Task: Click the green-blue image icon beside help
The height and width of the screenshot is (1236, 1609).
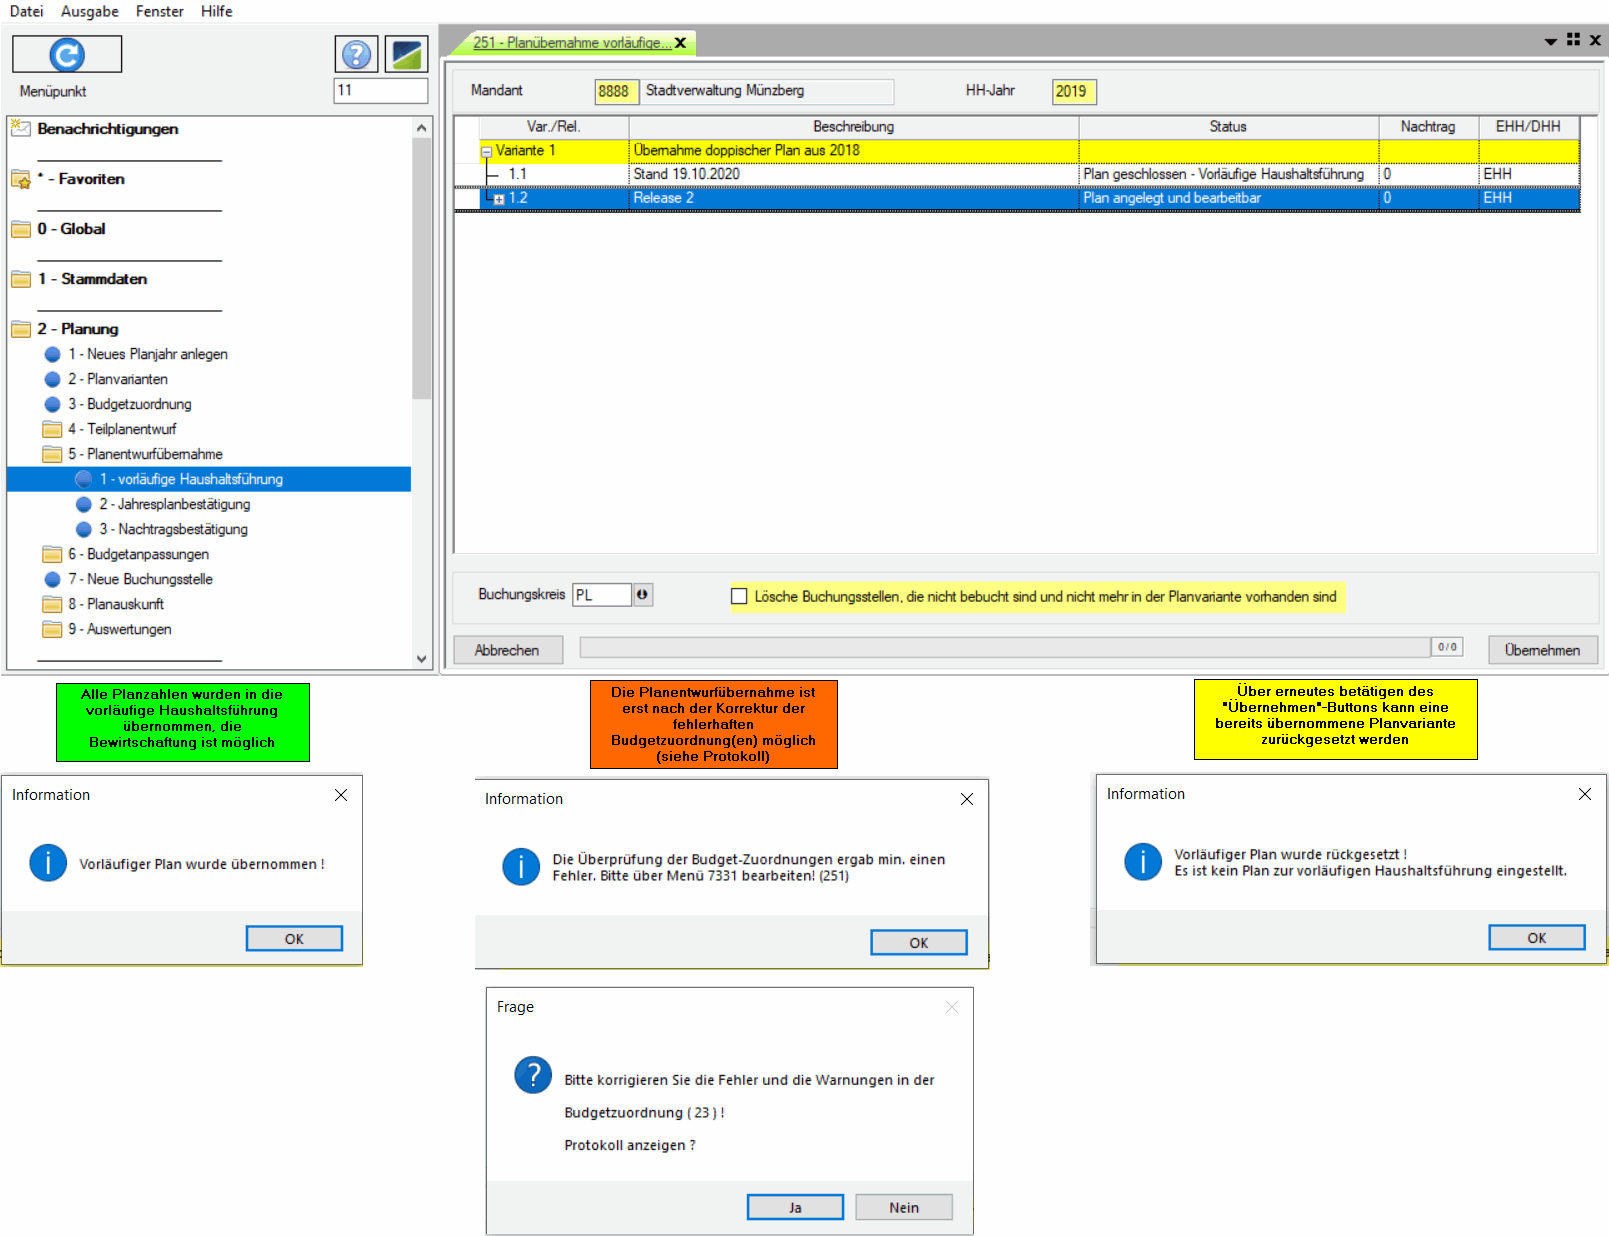Action: click(x=406, y=54)
